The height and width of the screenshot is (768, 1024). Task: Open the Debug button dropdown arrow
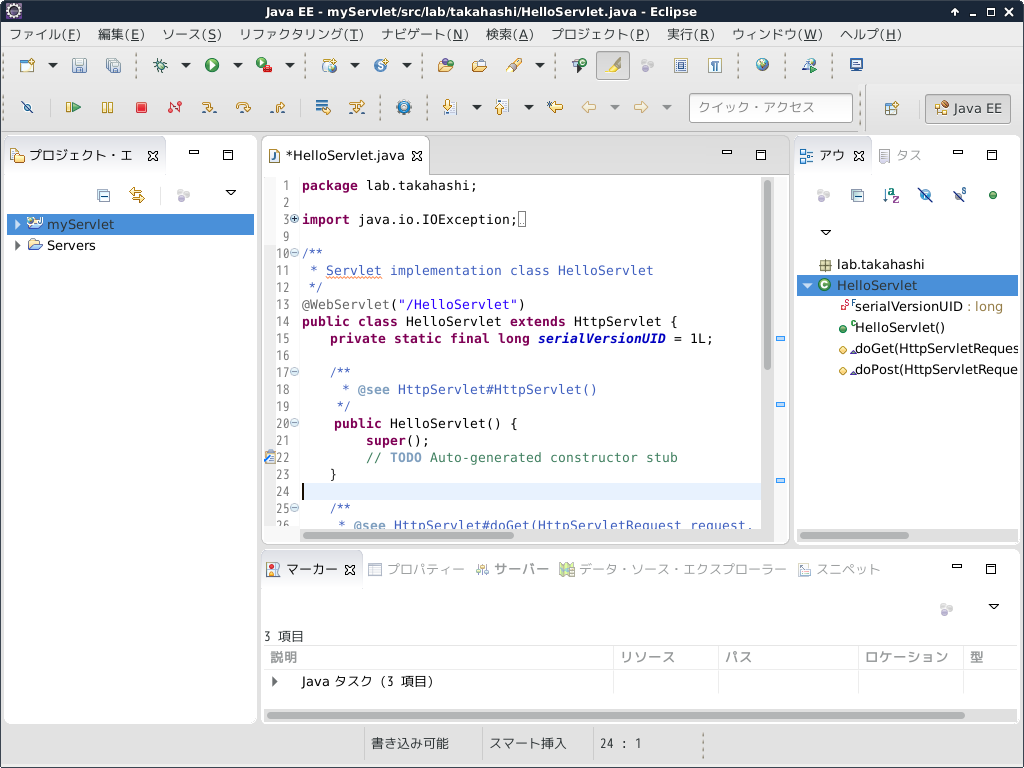pyautogui.click(x=186, y=65)
